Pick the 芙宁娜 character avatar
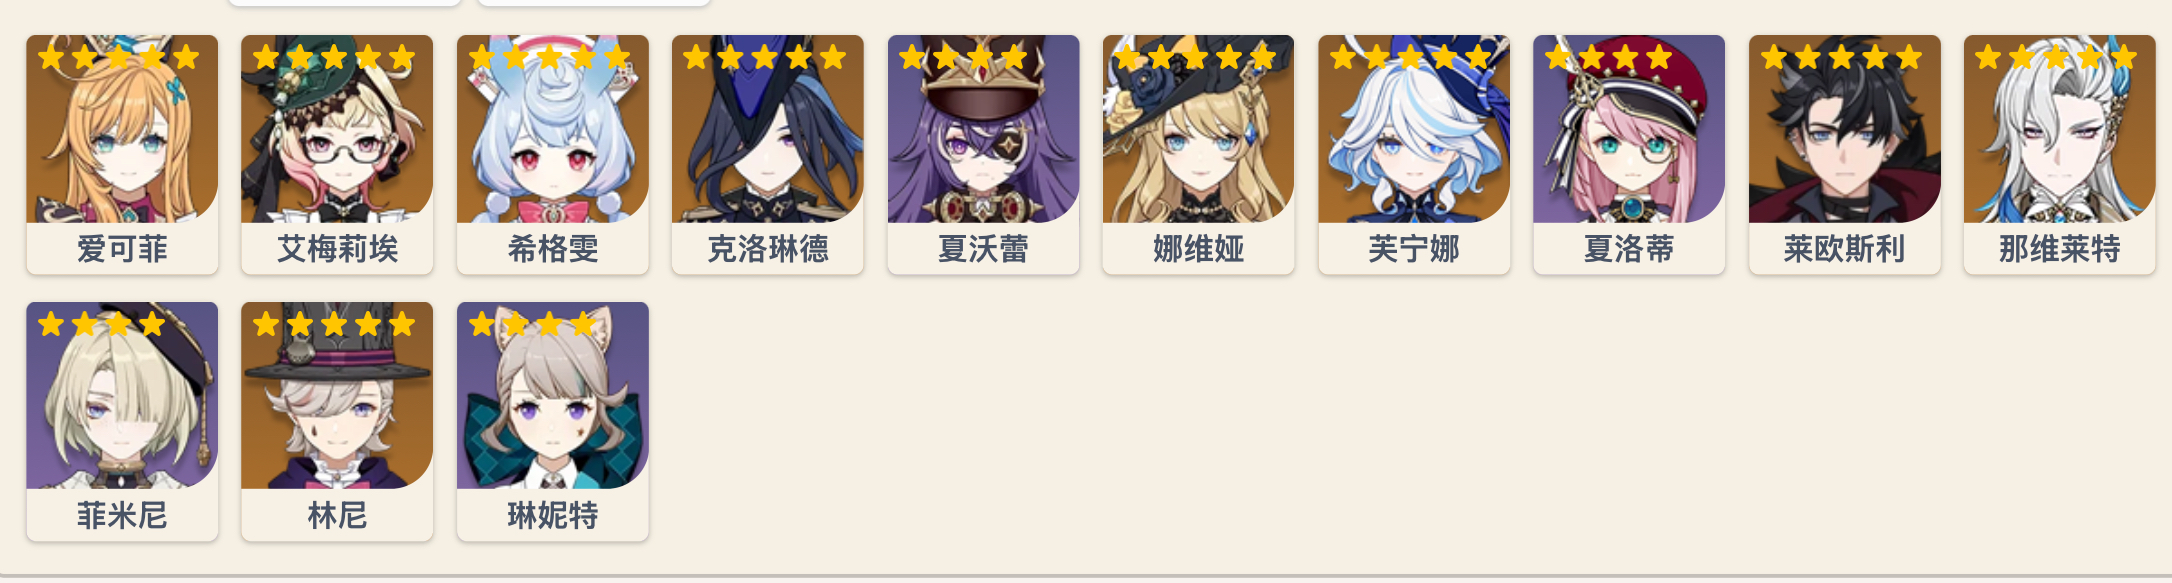2172x583 pixels. (1414, 129)
